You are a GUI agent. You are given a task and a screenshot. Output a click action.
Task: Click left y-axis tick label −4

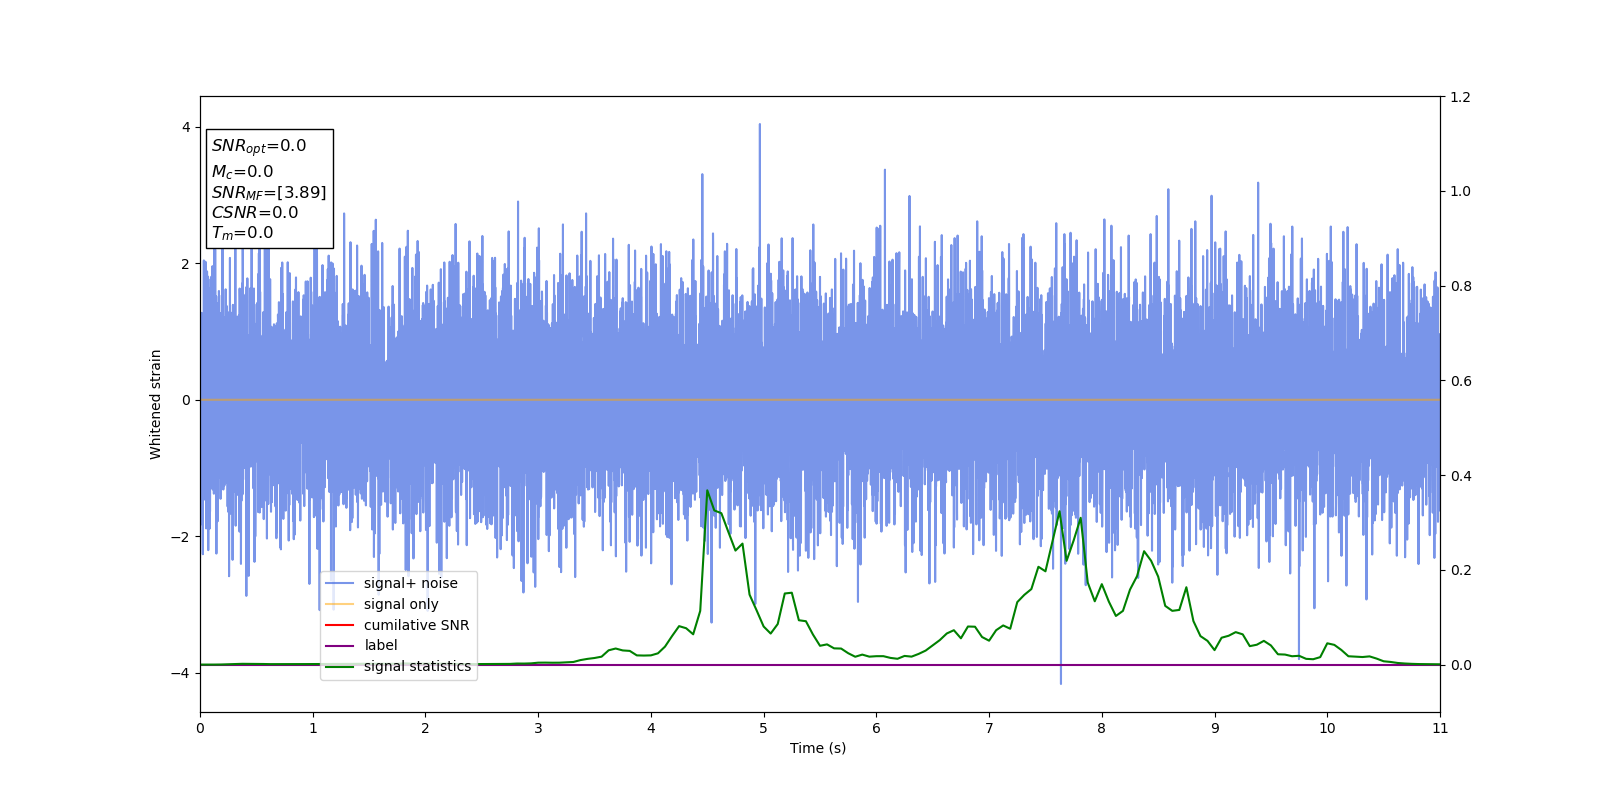point(182,673)
